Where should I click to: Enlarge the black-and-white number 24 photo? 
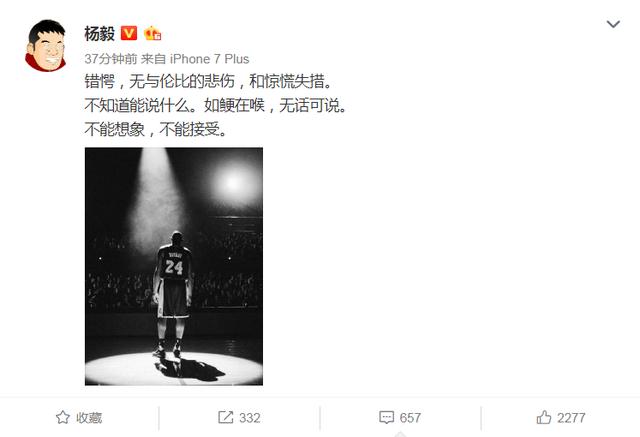pos(174,266)
